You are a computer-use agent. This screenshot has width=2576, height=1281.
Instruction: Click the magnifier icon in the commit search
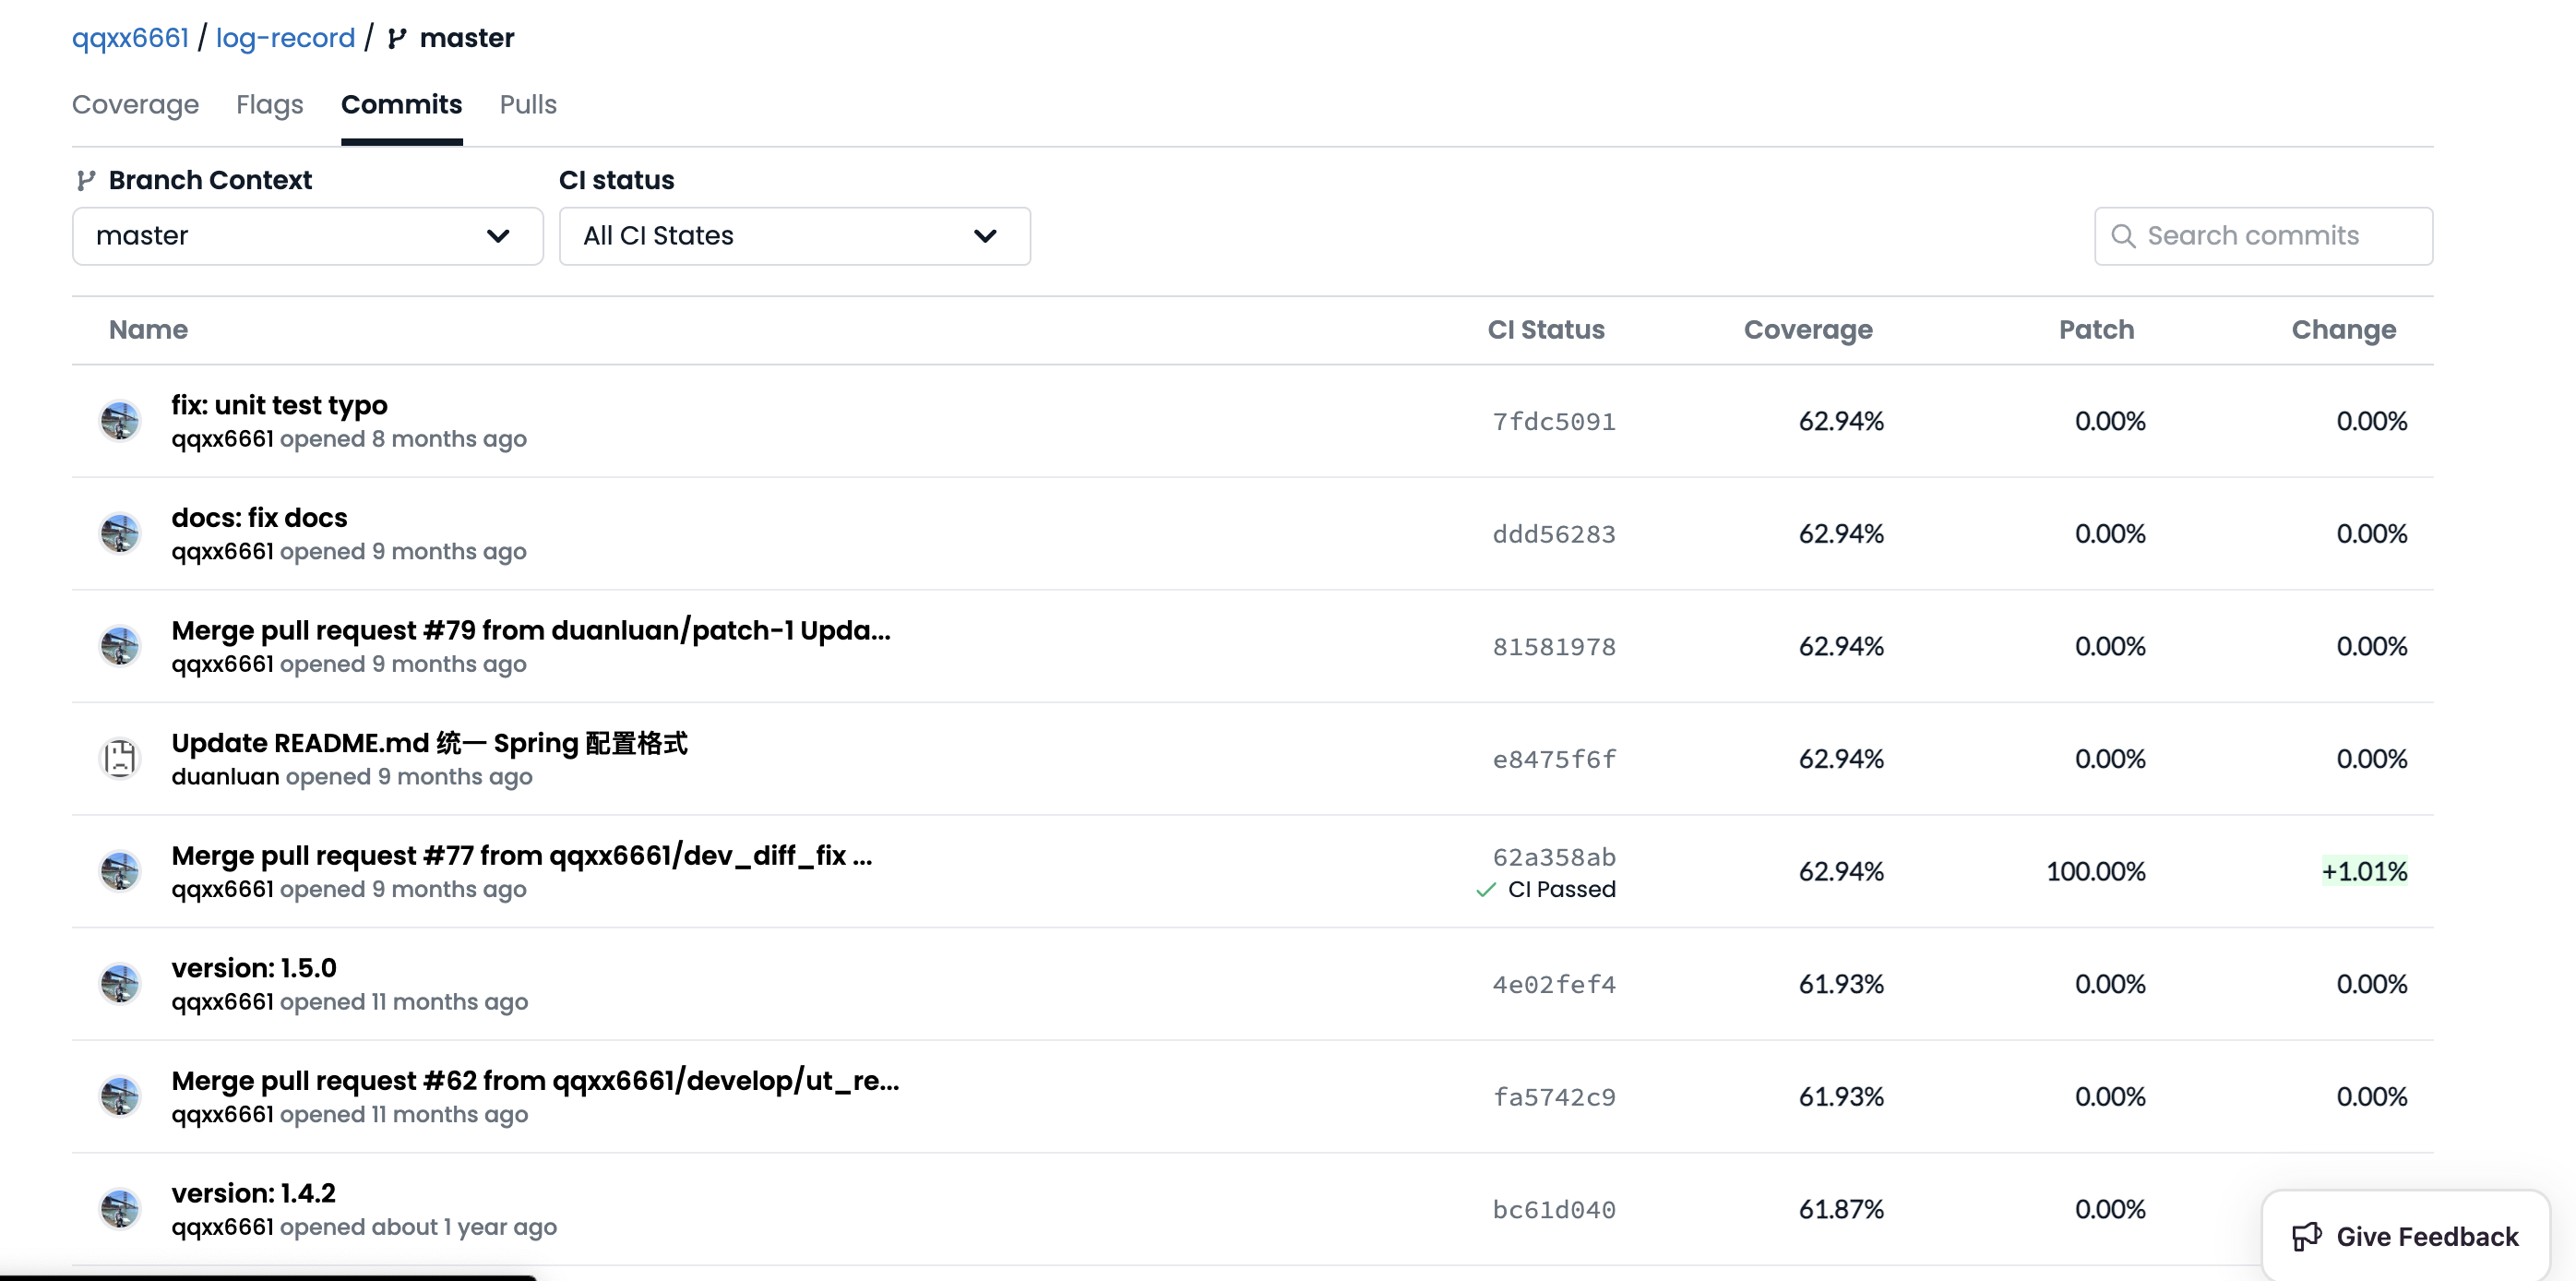pyautogui.click(x=2122, y=236)
